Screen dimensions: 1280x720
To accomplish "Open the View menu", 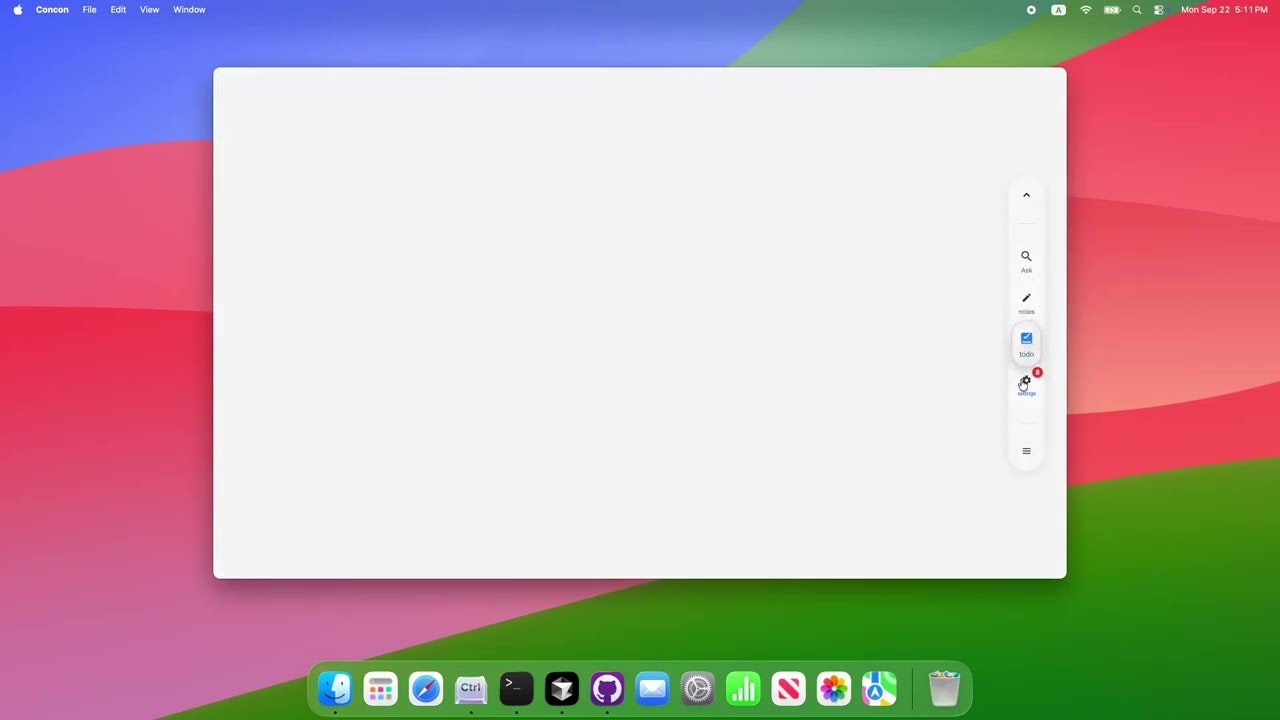I will tap(149, 10).
